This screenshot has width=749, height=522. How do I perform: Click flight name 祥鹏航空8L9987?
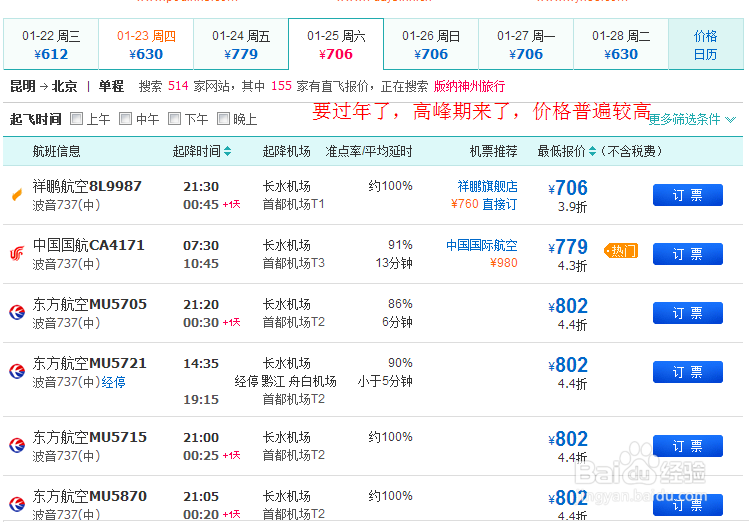(87, 186)
